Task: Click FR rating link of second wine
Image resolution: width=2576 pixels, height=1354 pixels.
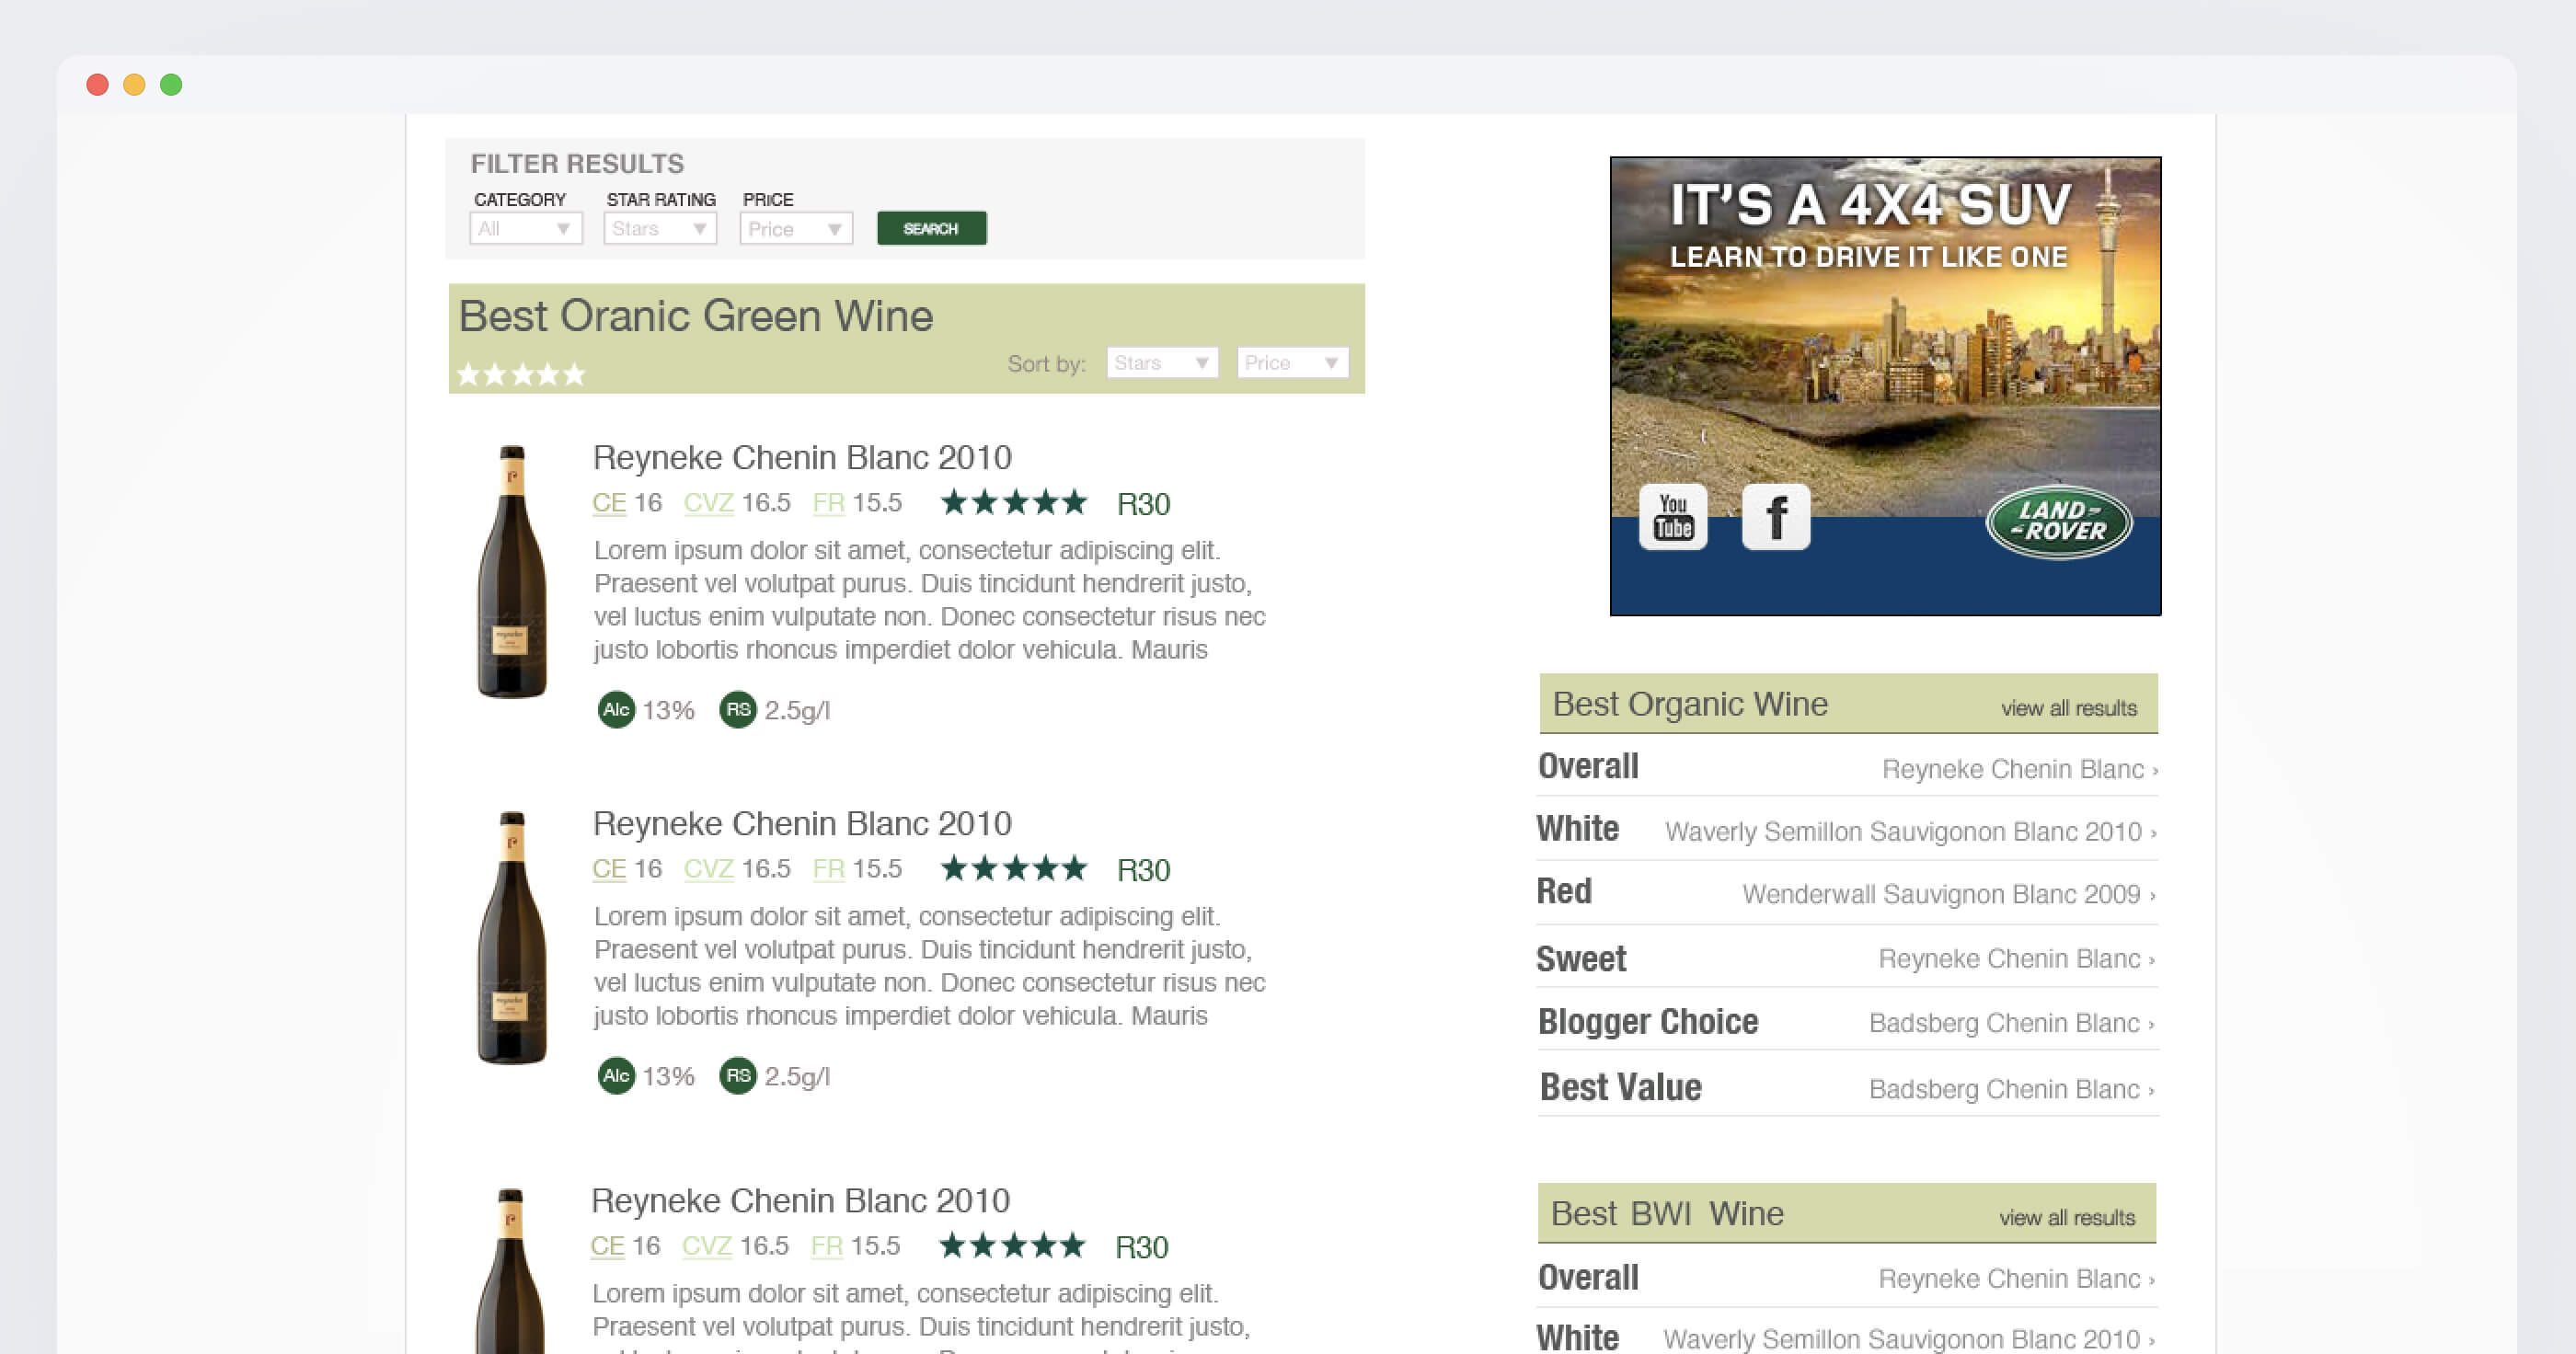Action: (x=828, y=869)
